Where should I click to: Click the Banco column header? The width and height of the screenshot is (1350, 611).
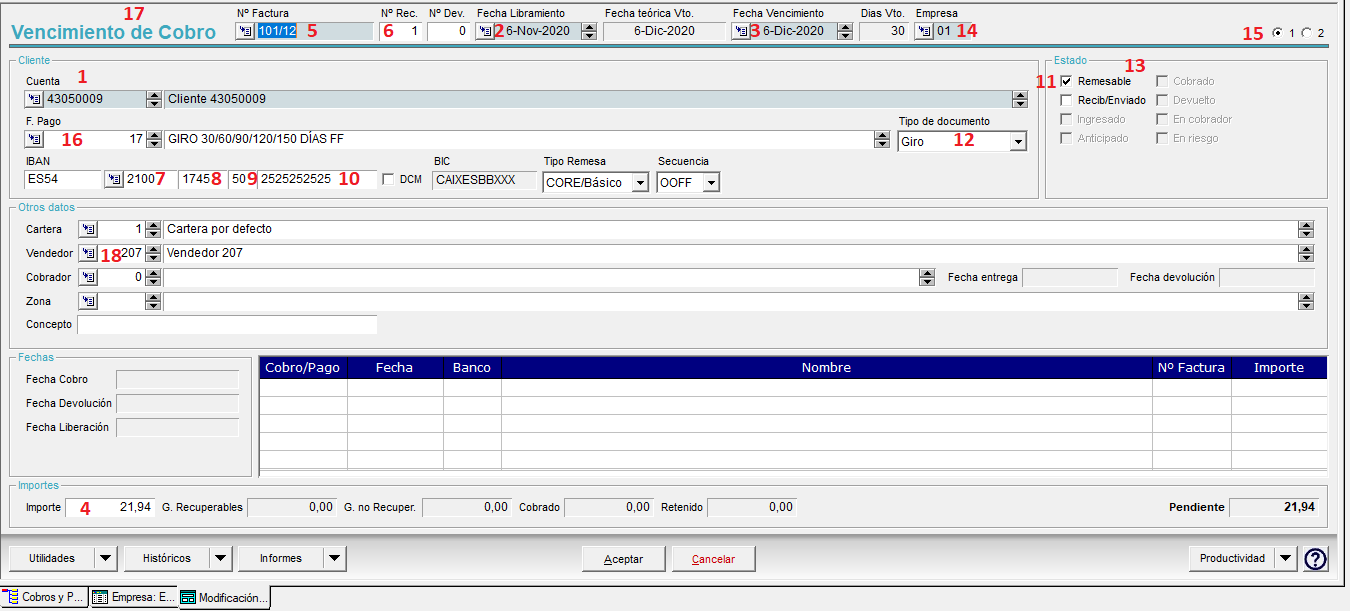click(472, 367)
